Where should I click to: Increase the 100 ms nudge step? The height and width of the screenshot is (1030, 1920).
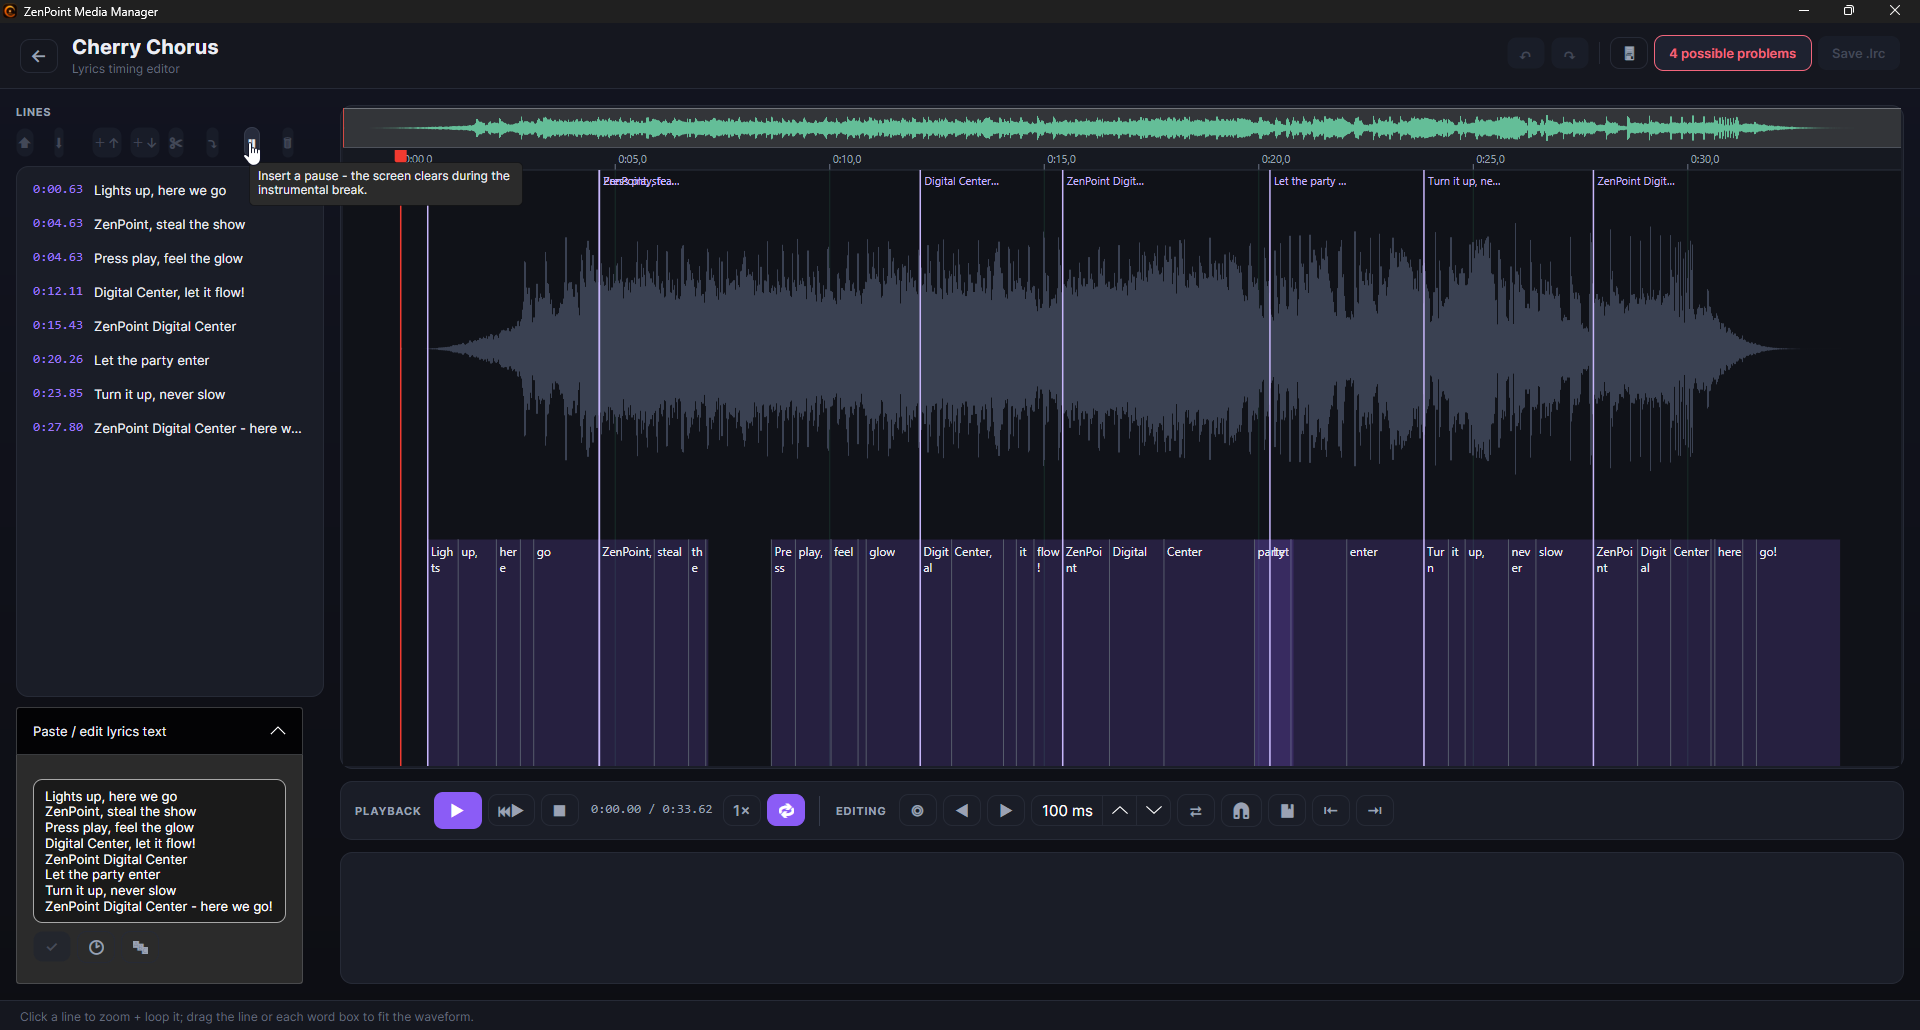1120,811
